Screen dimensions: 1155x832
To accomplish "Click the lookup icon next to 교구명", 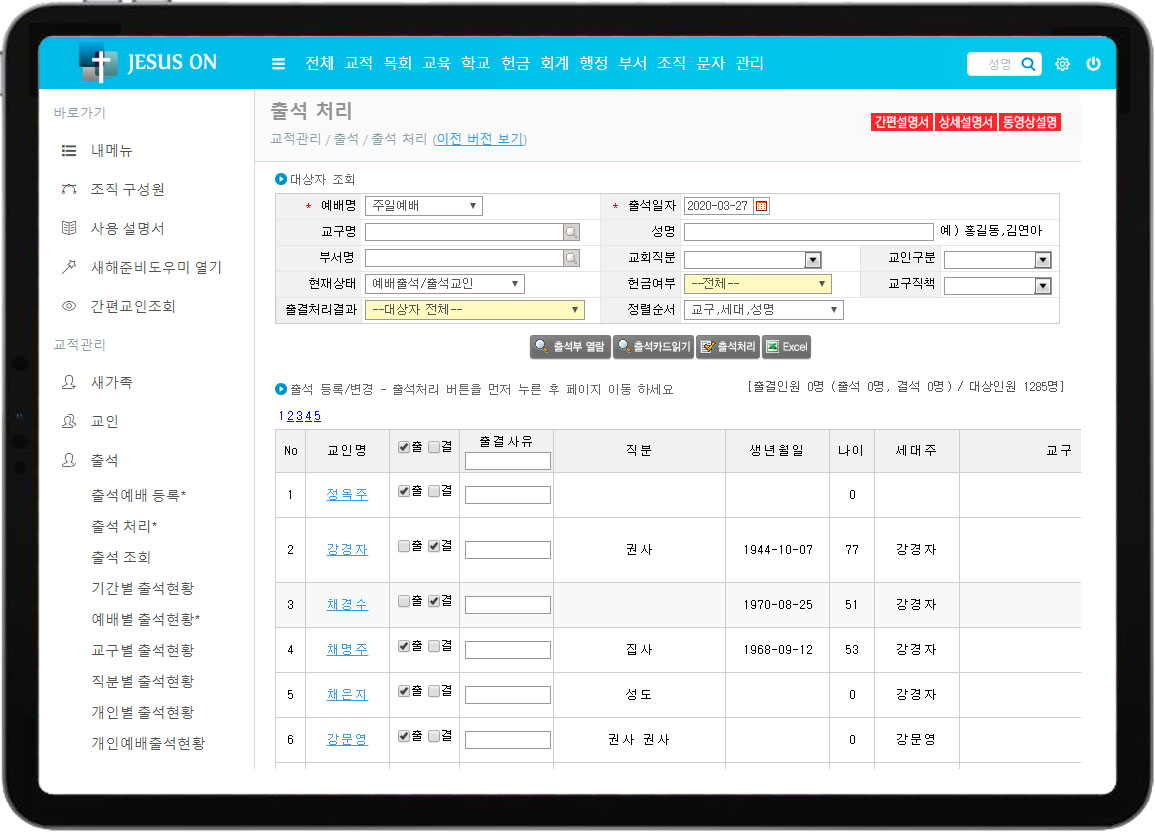I will tap(571, 232).
